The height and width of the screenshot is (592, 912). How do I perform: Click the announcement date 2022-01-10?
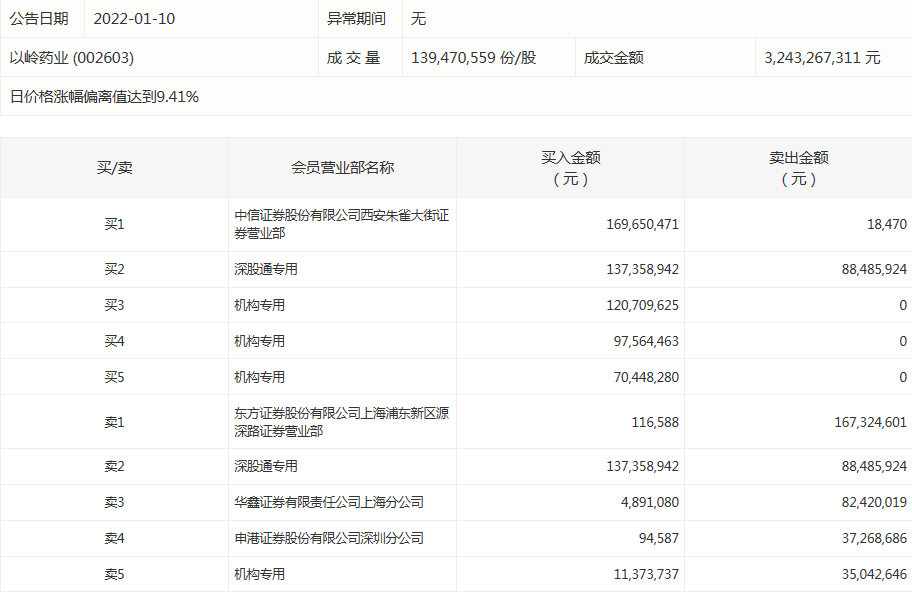coord(134,19)
